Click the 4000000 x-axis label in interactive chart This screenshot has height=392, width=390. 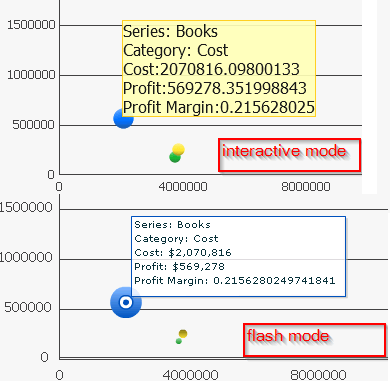[183, 187]
